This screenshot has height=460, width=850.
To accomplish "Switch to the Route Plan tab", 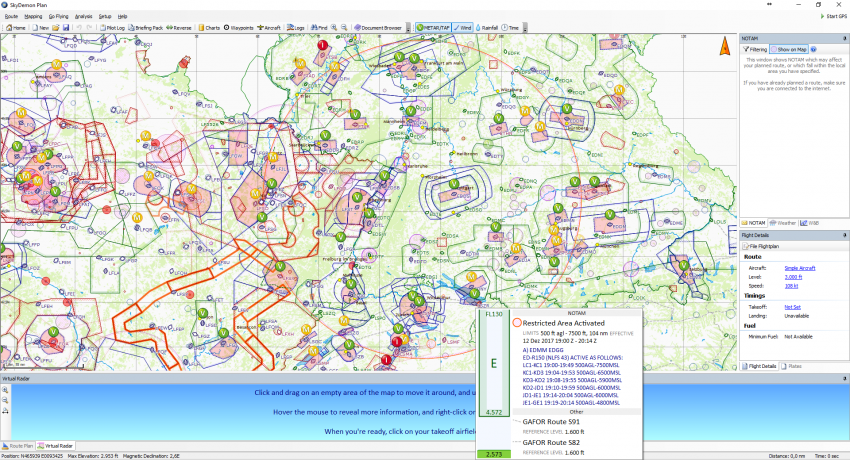I will tap(18, 446).
